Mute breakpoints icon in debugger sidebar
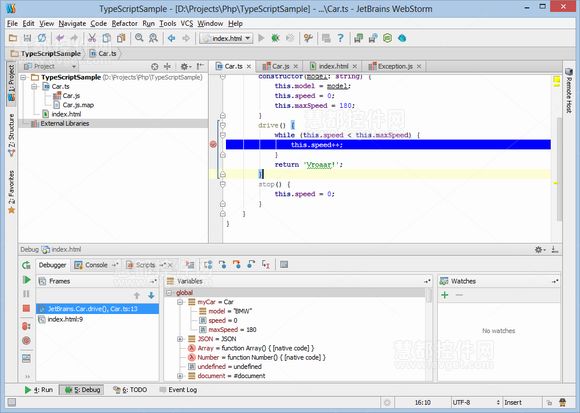The image size is (580, 413). tap(26, 341)
